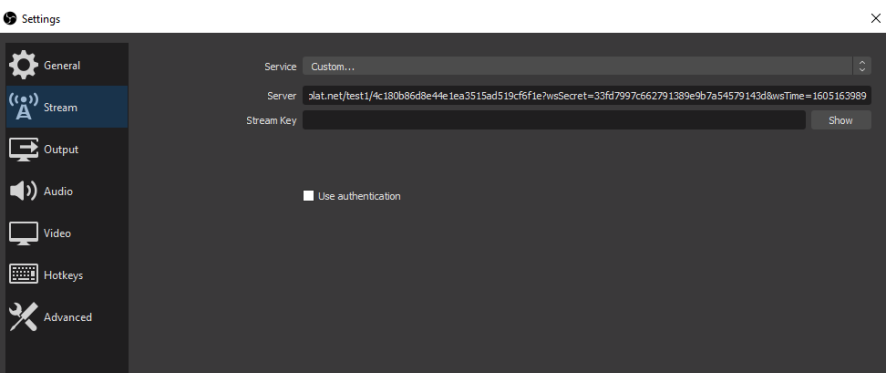Click the Video display icon
889x375 pixels.
[x=23, y=233]
